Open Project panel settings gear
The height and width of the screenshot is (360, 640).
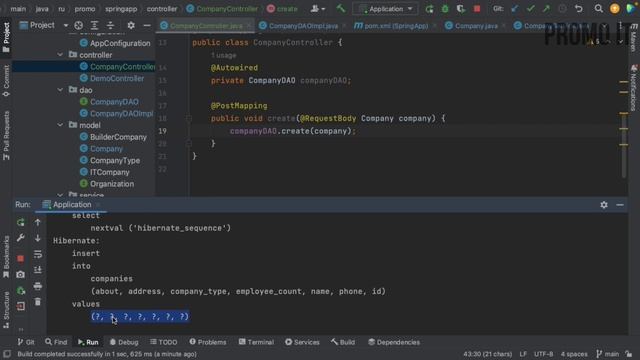(x=131, y=25)
